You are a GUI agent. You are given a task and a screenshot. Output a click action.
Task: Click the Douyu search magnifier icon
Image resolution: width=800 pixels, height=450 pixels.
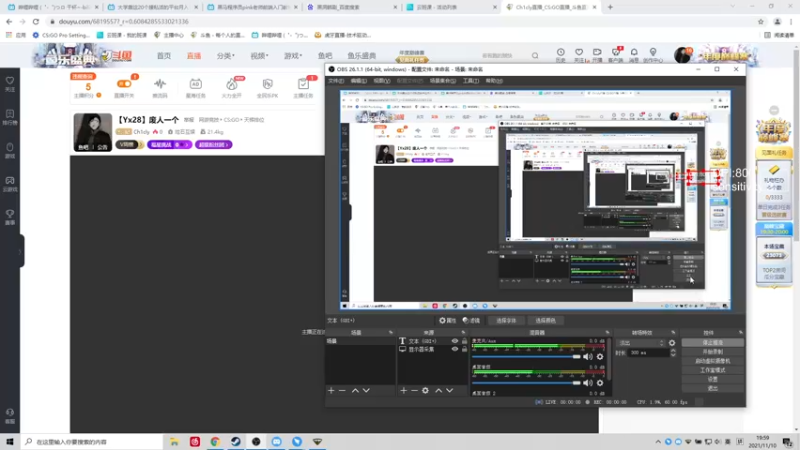pos(535,56)
